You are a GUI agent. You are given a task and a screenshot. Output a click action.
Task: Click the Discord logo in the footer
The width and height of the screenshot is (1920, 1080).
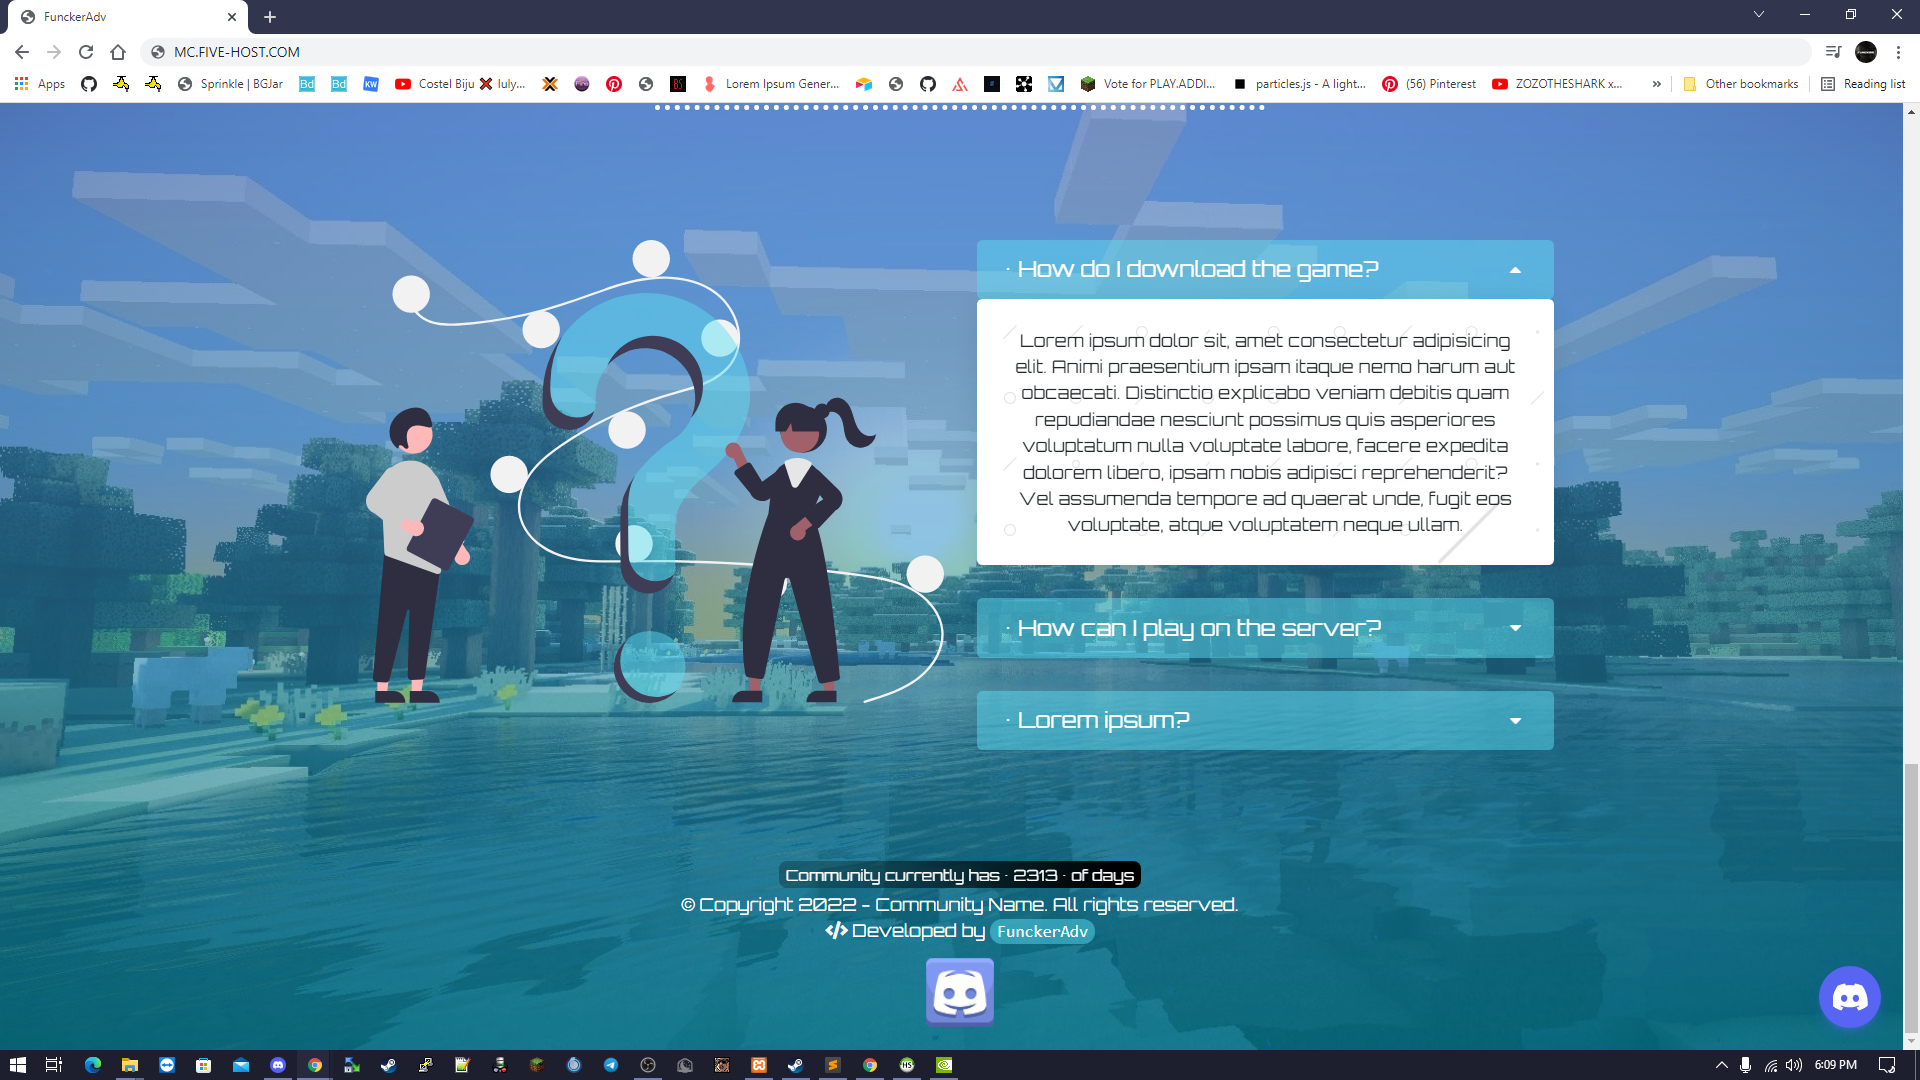(x=959, y=991)
